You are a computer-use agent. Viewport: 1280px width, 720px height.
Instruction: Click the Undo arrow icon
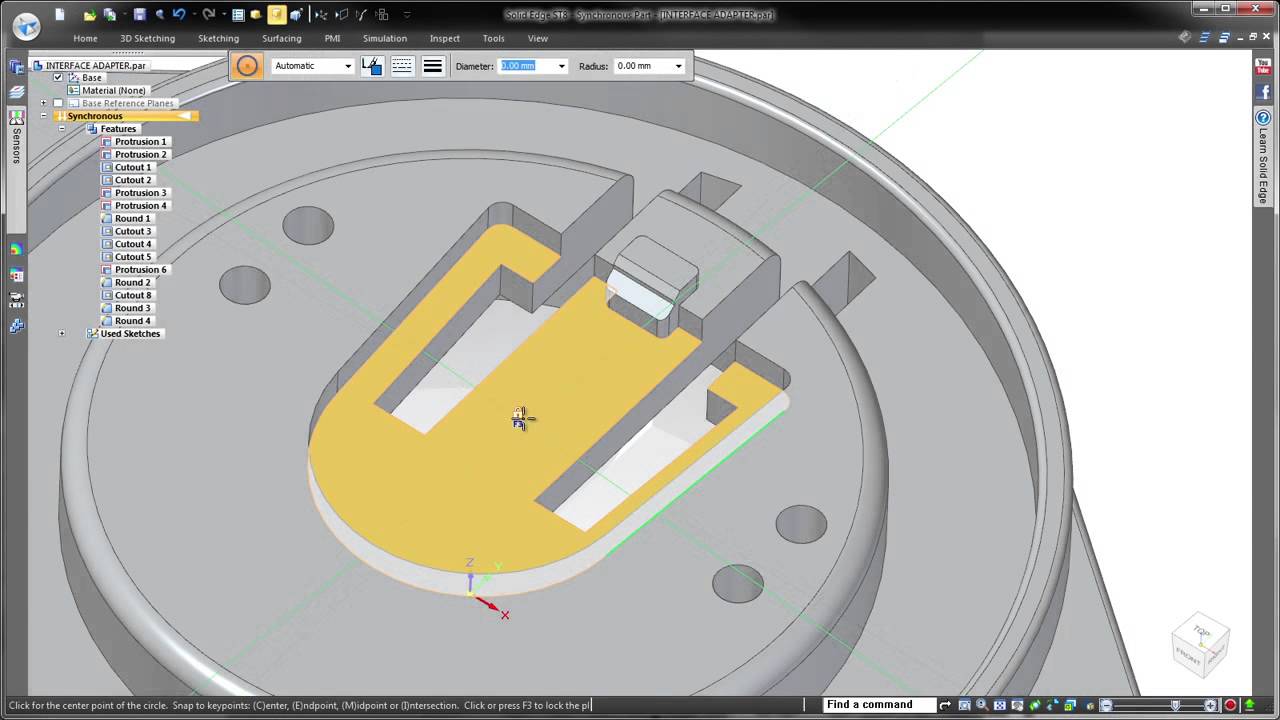coord(179,14)
